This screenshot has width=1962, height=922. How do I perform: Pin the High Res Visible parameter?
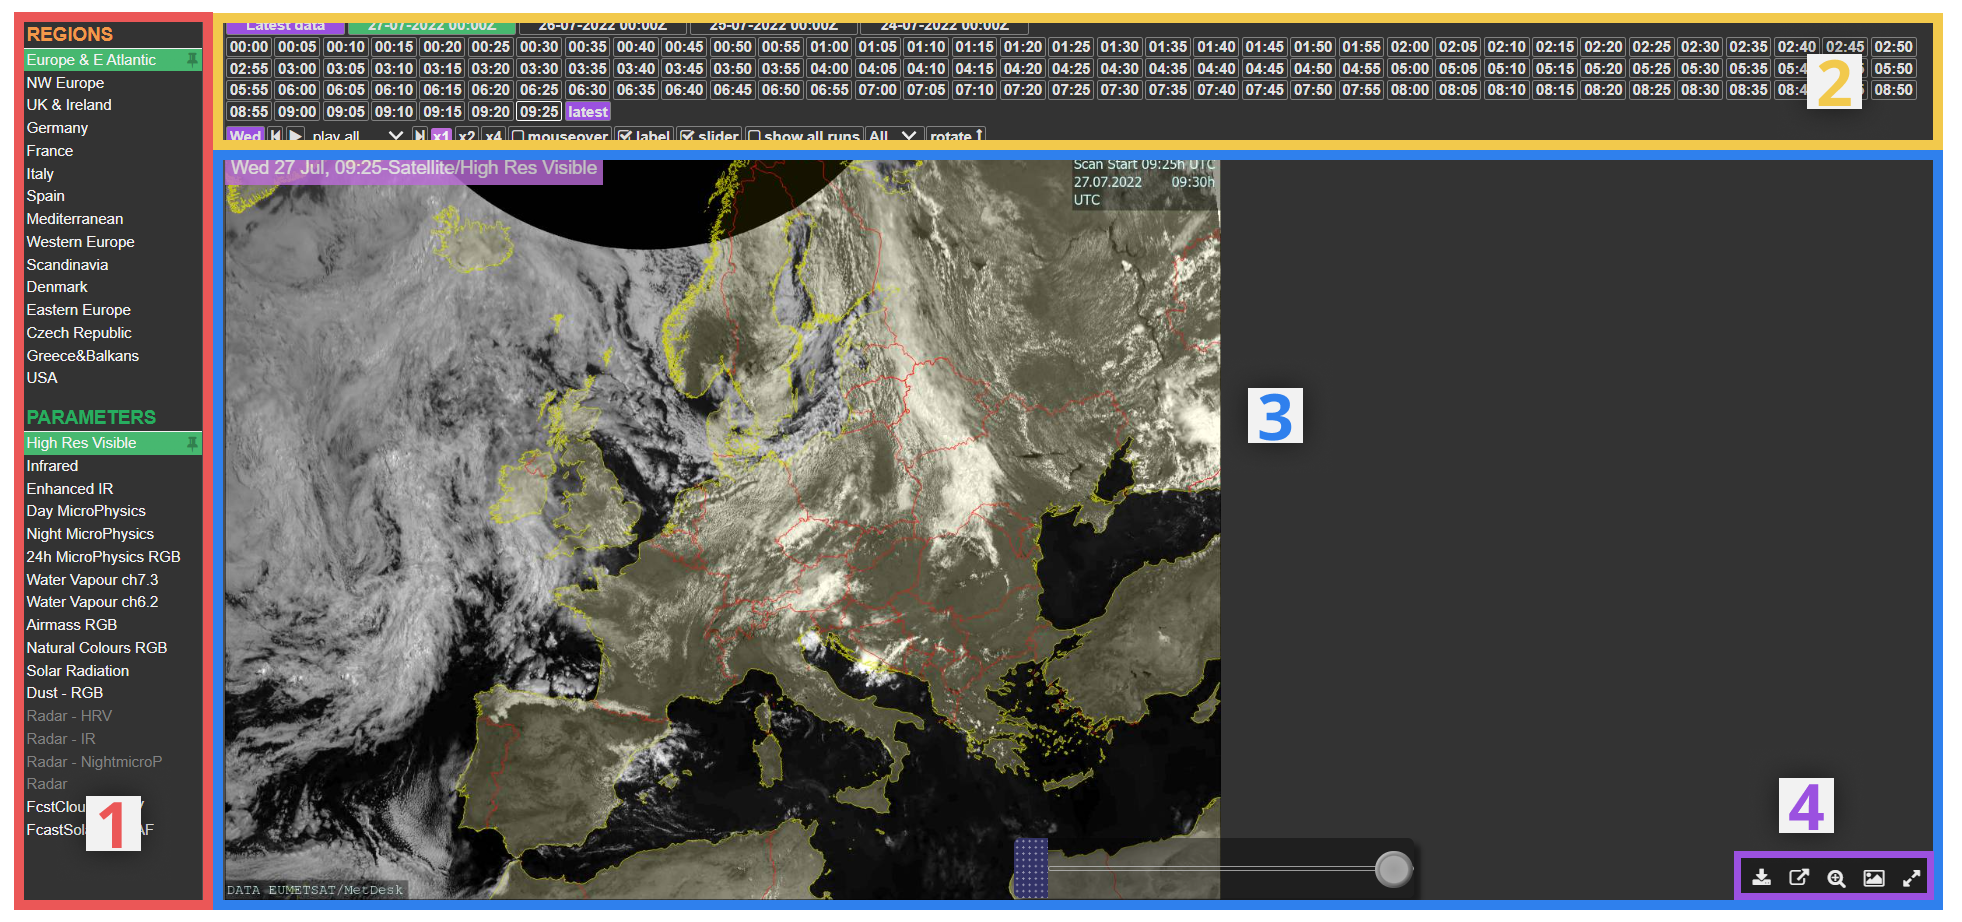click(192, 443)
